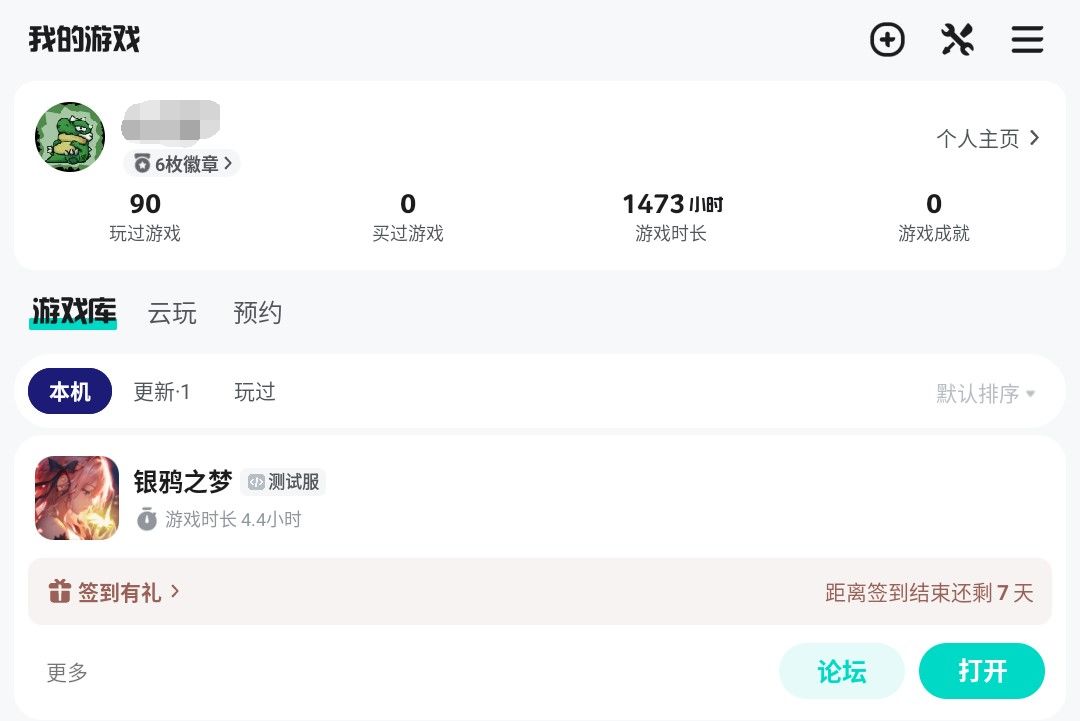1080x721 pixels.
Task: Tap the green dinosaur profile avatar
Action: pyautogui.click(x=70, y=137)
